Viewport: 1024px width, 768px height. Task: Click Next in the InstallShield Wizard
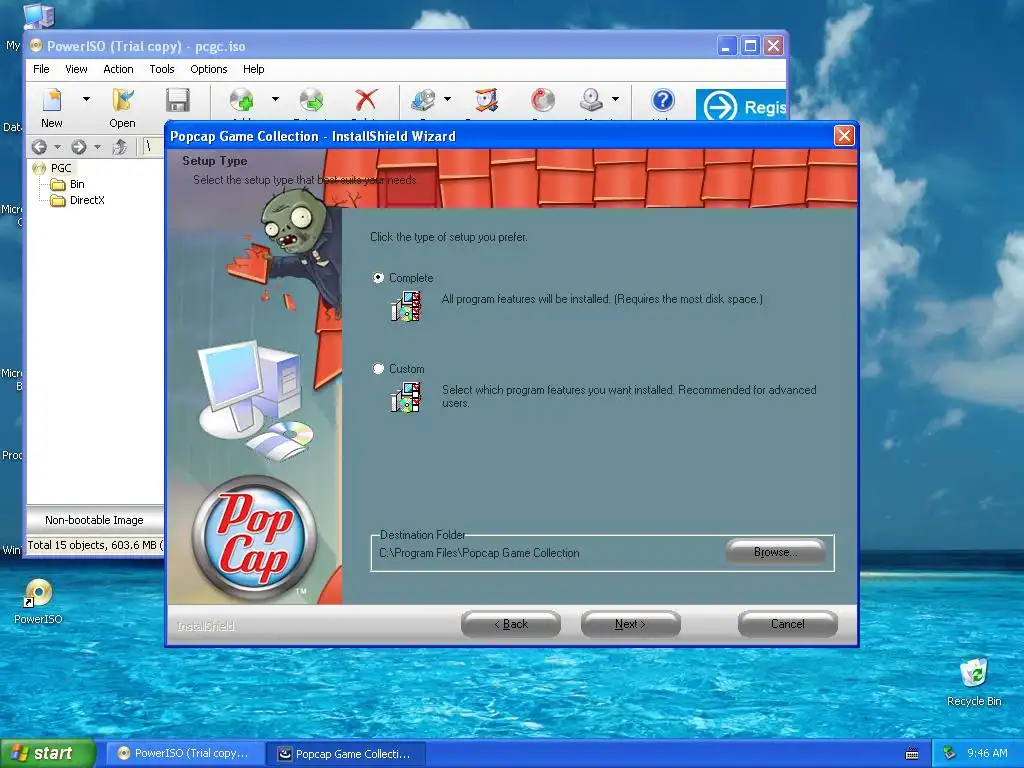(630, 624)
